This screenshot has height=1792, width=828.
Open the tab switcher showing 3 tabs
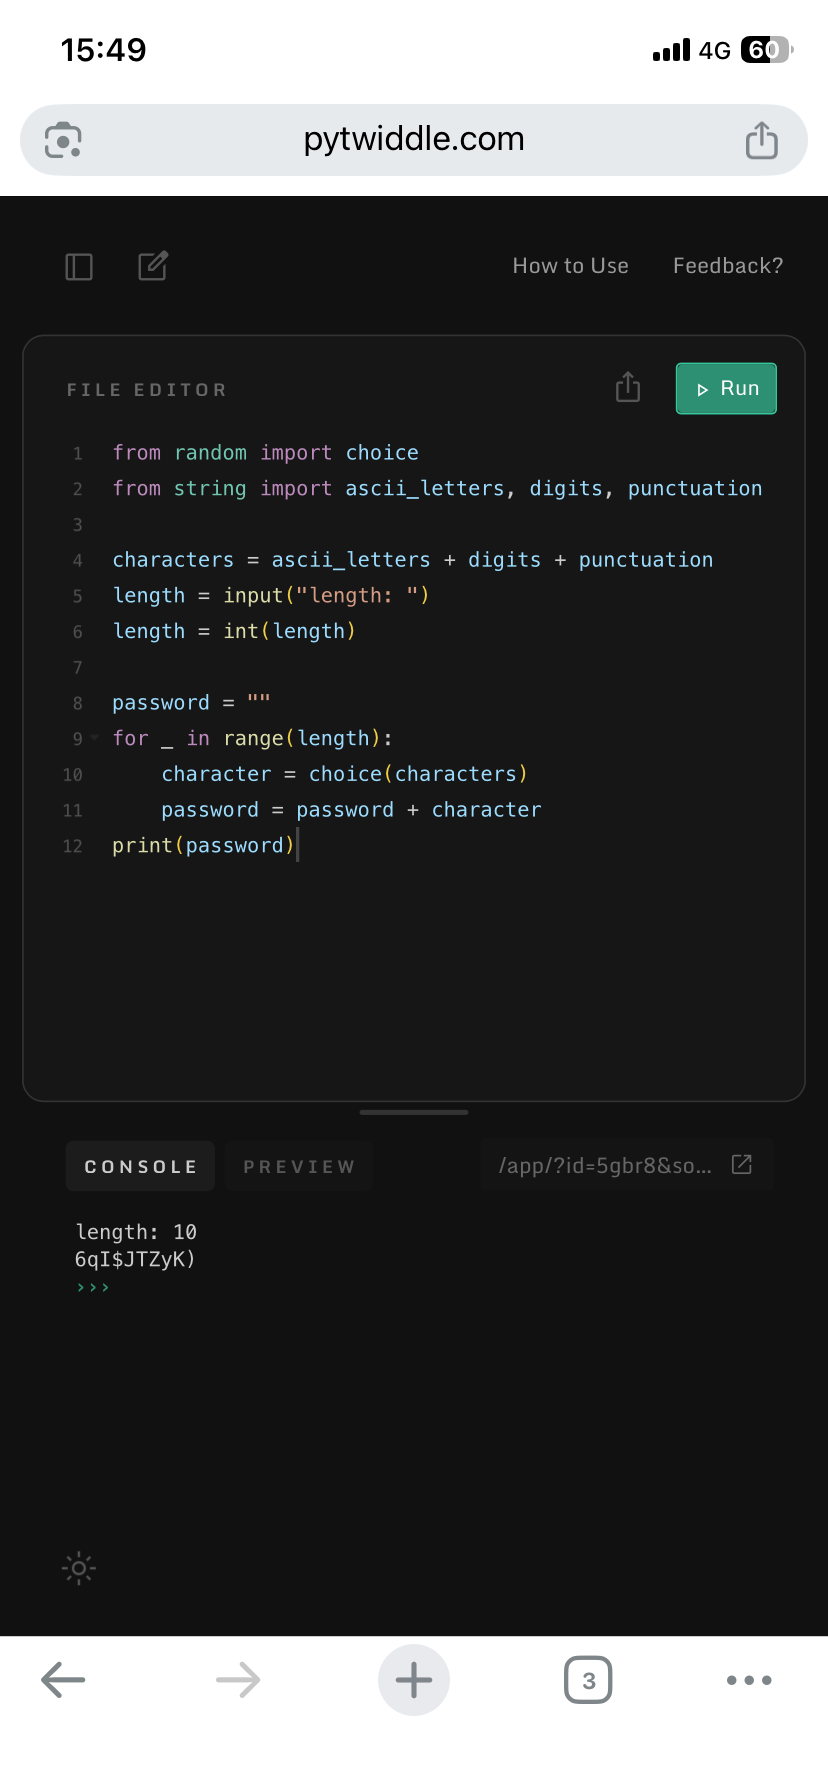(x=589, y=1680)
